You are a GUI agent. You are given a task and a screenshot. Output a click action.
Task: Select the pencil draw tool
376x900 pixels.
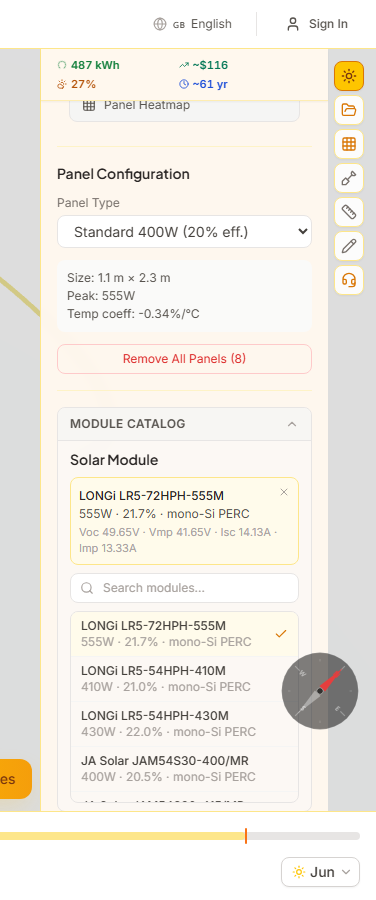click(x=349, y=246)
